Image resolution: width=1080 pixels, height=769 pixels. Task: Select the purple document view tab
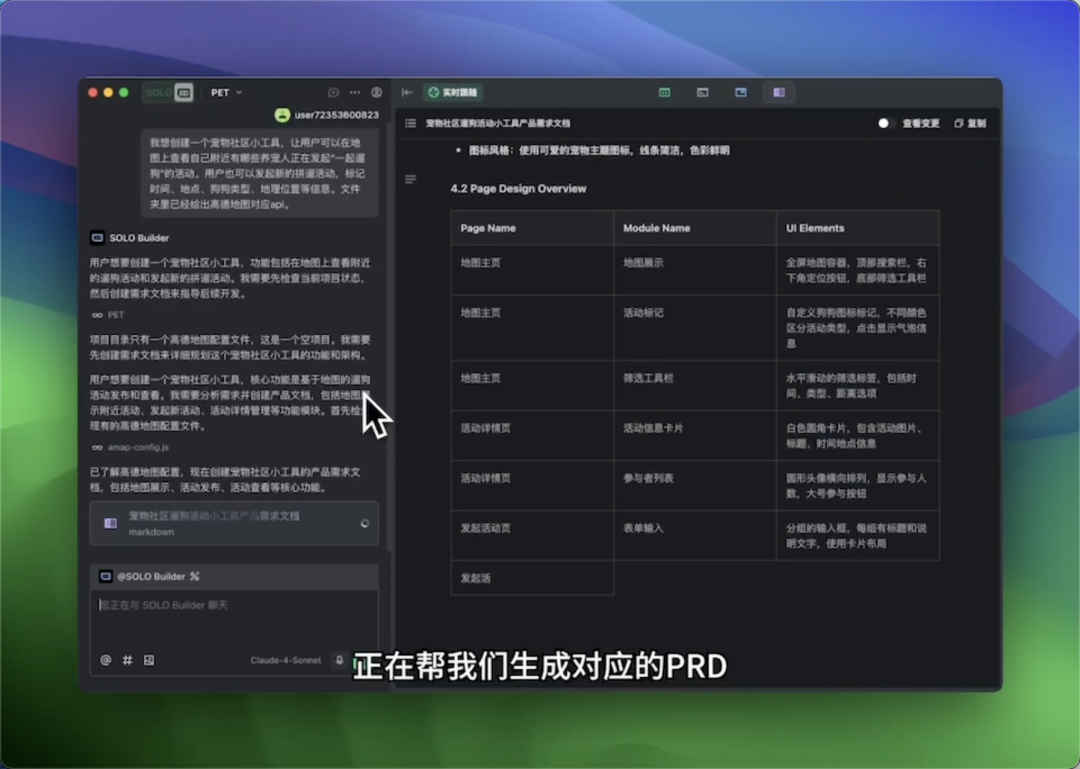[779, 92]
